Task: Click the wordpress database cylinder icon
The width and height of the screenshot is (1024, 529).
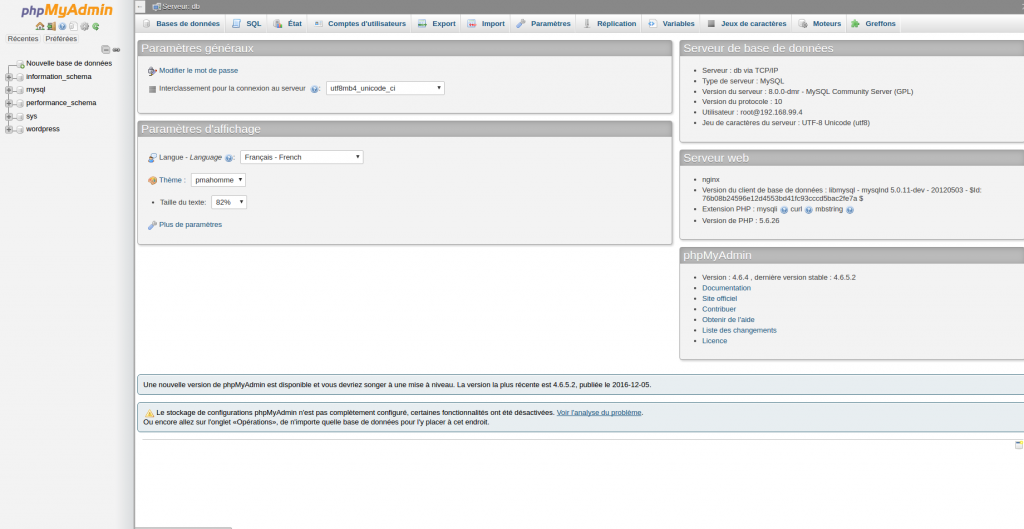Action: click(20, 129)
